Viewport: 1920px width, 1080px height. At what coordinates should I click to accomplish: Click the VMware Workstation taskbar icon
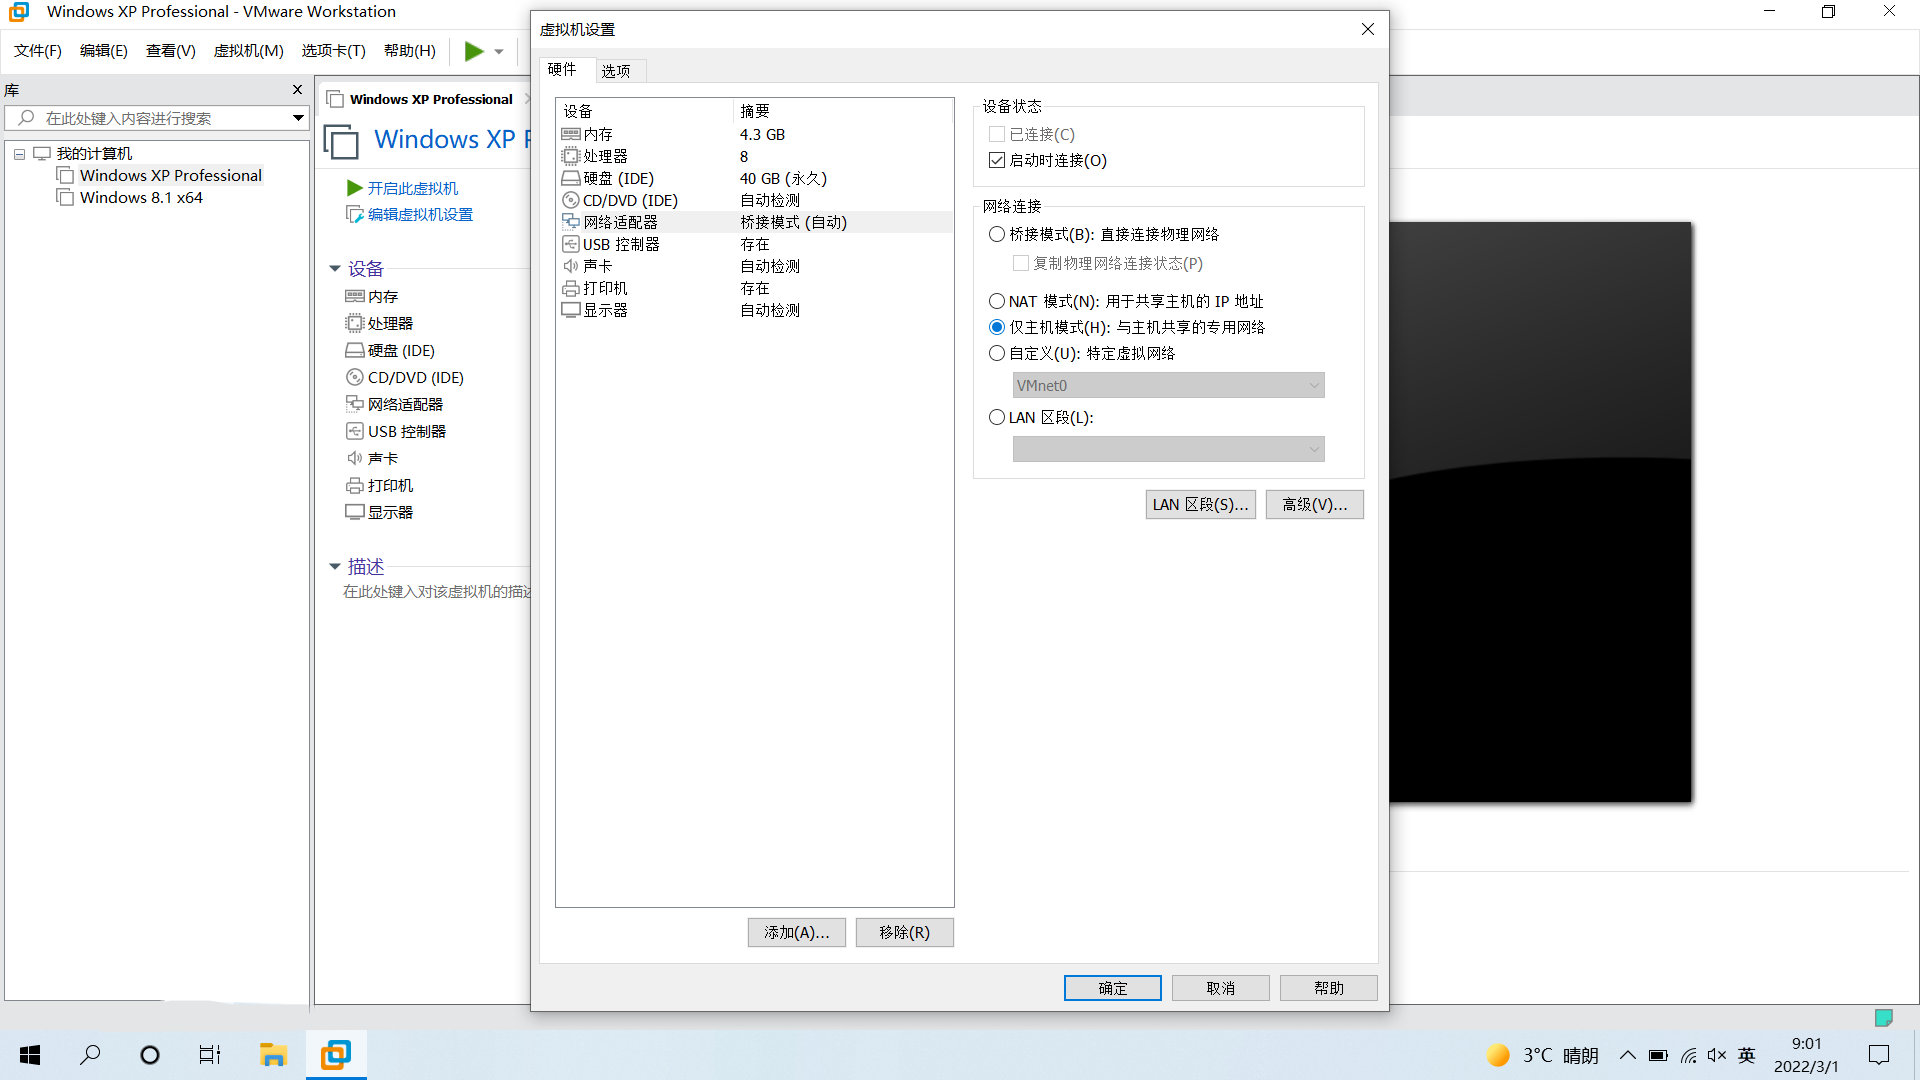point(336,1055)
